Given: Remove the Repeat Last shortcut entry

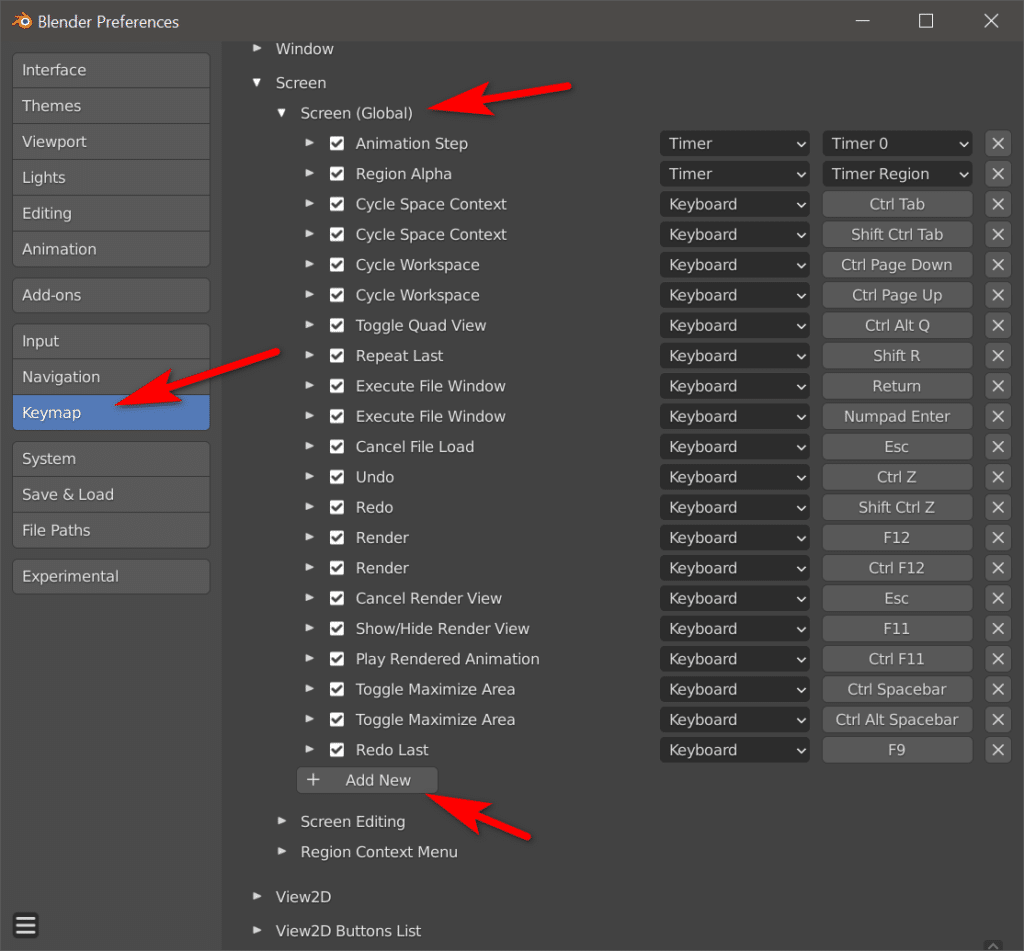Looking at the screenshot, I should pyautogui.click(x=998, y=356).
